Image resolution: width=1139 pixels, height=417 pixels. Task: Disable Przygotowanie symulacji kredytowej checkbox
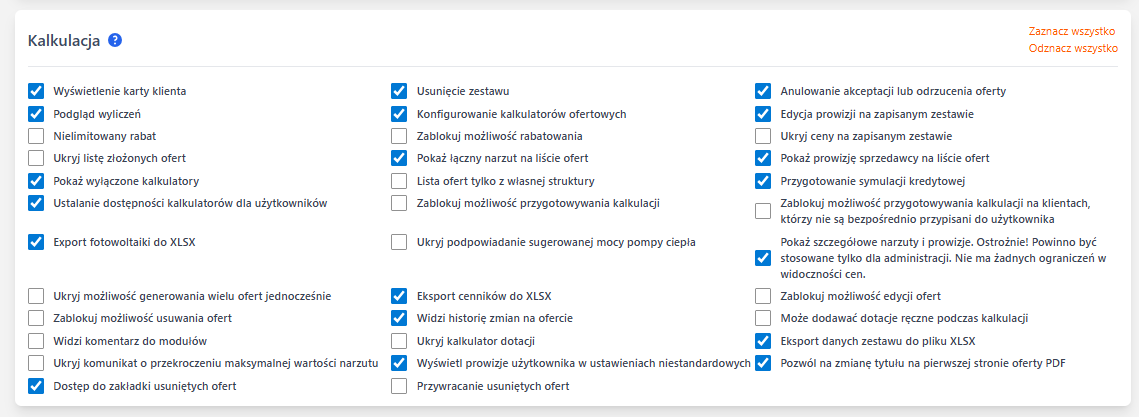tap(763, 181)
